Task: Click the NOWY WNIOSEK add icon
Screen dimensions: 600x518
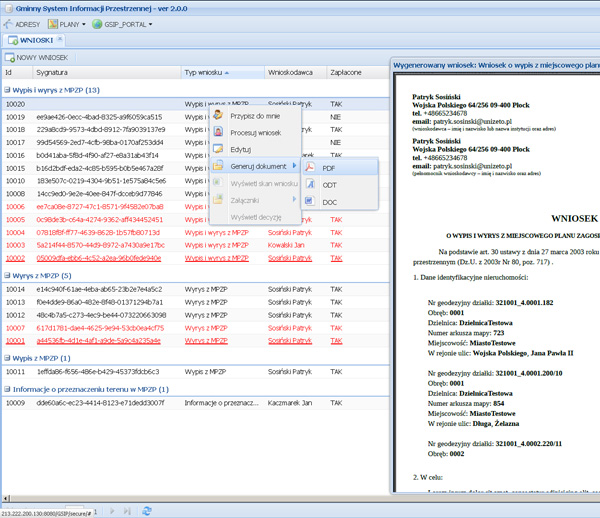Action: (x=10, y=57)
